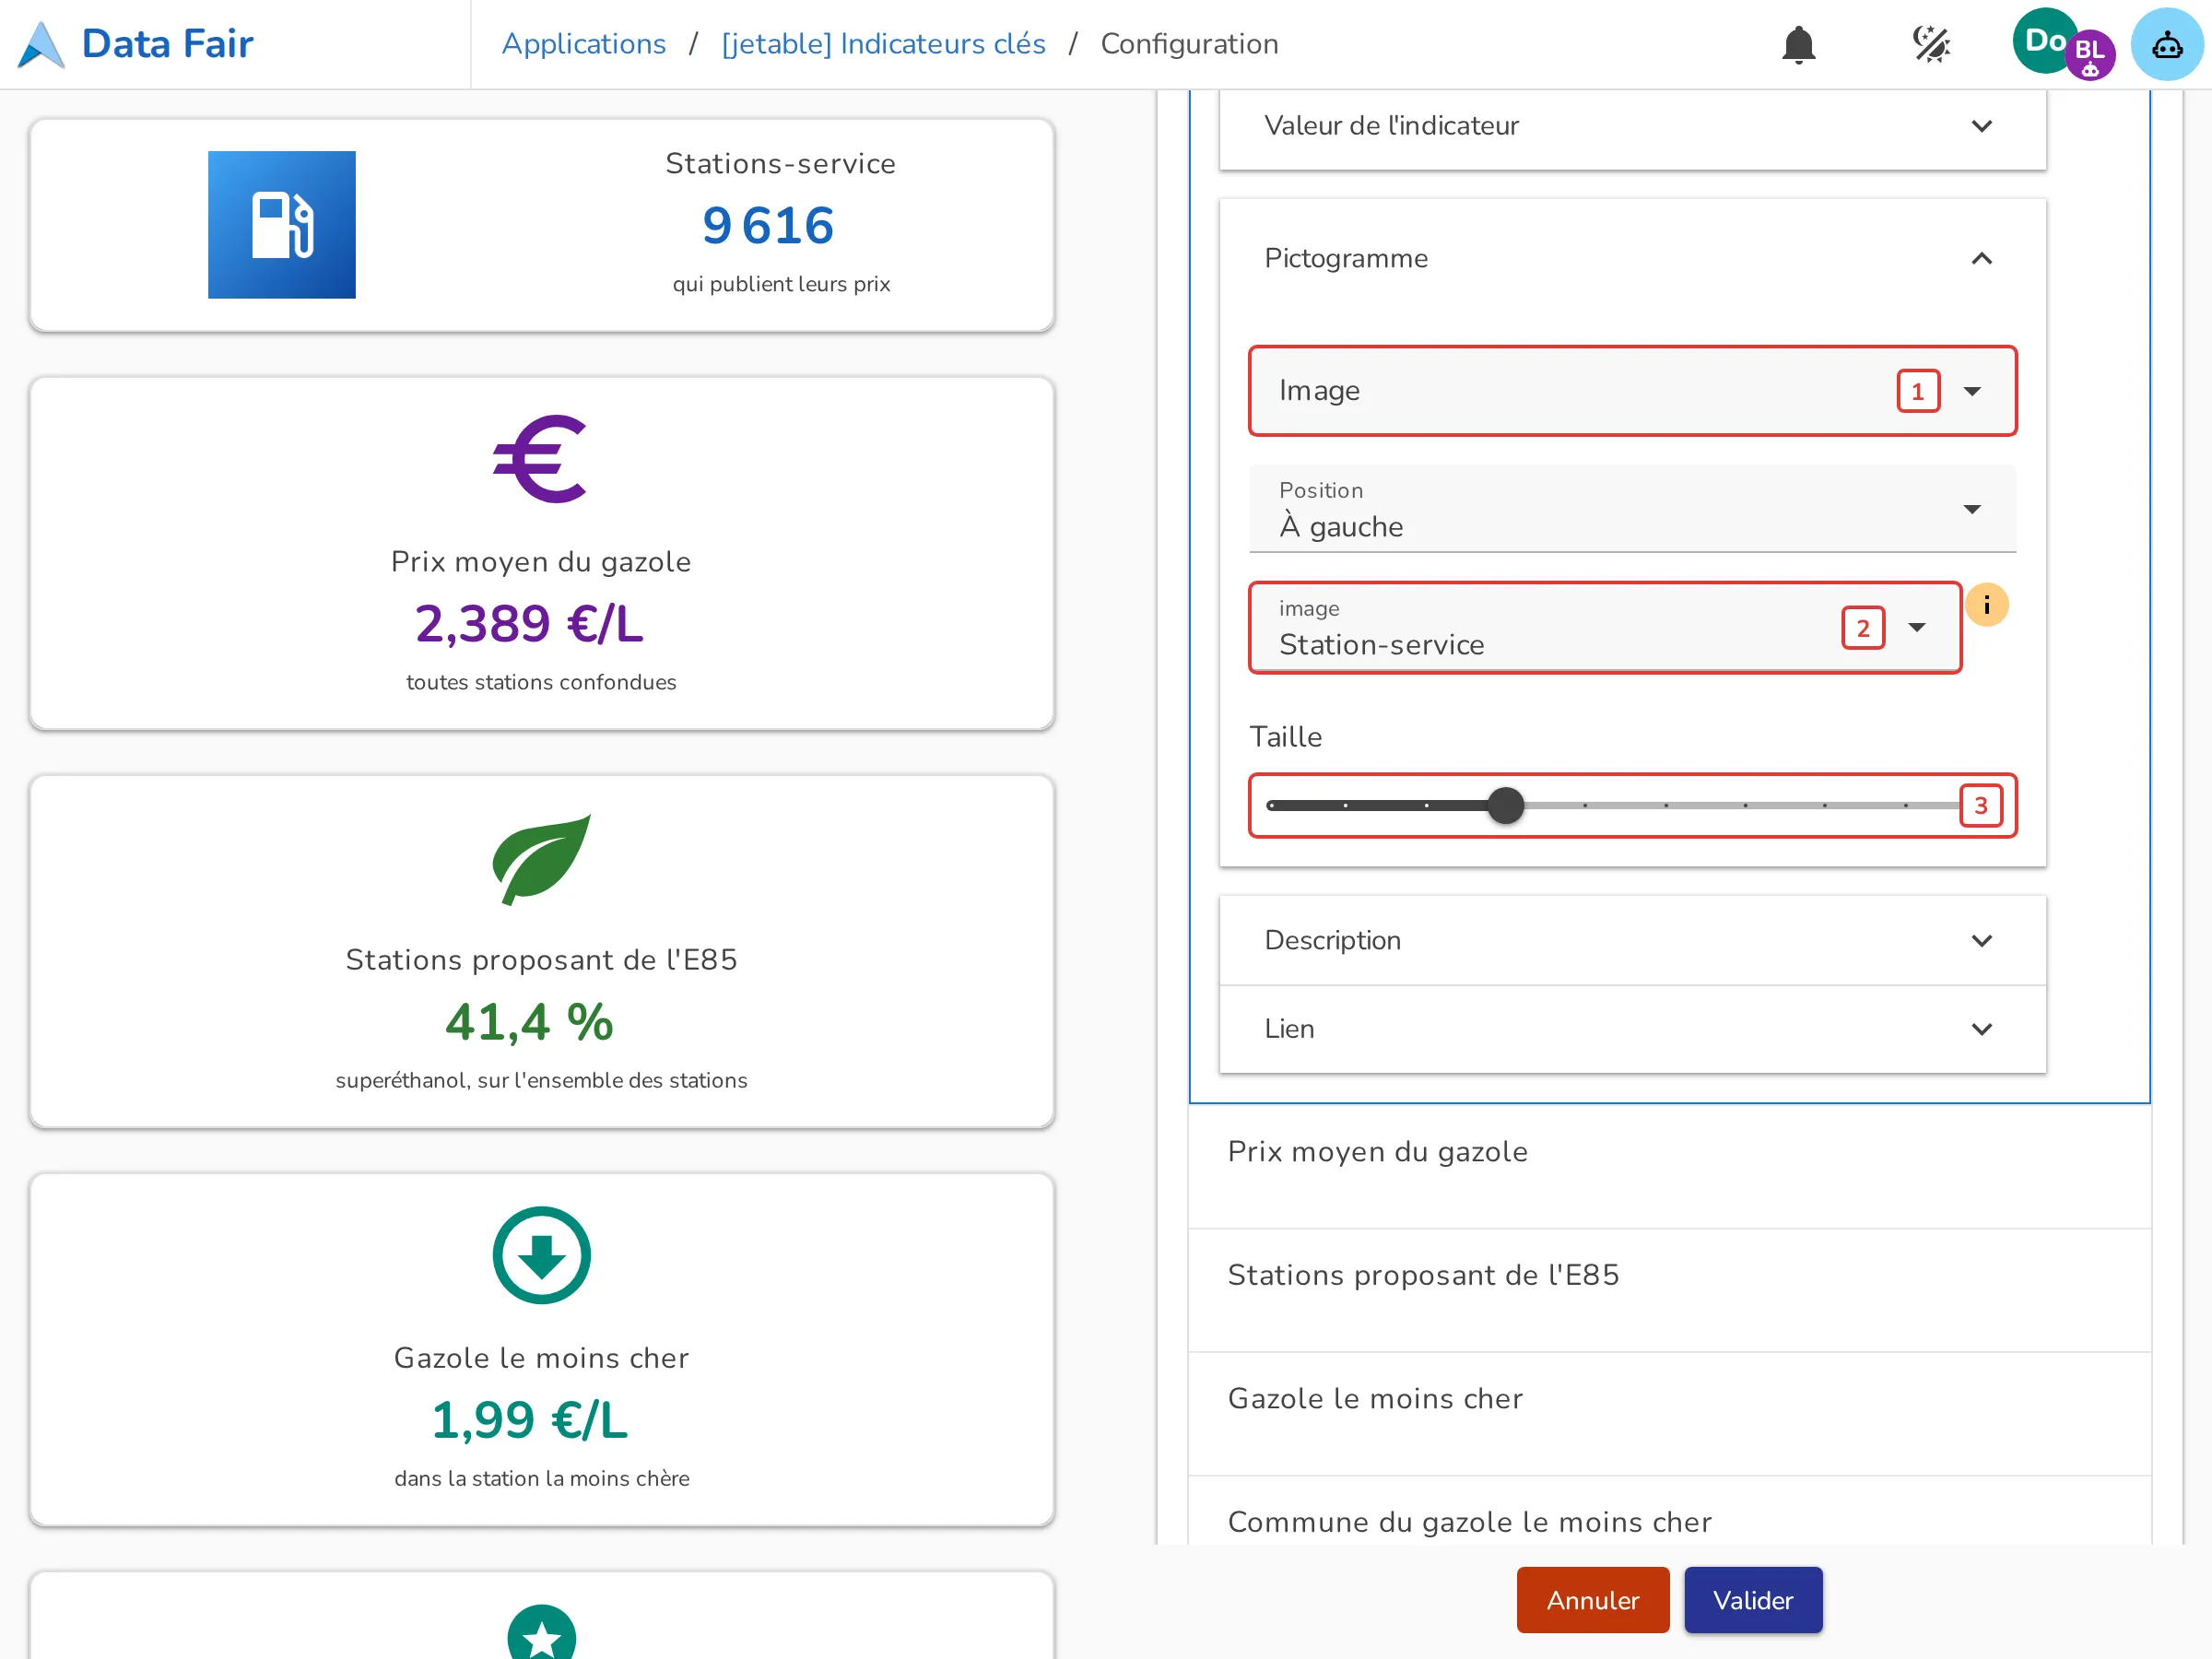The width and height of the screenshot is (2212, 1659).
Task: Open Commune du gazole le moins cher item
Action: pos(1668,1512)
